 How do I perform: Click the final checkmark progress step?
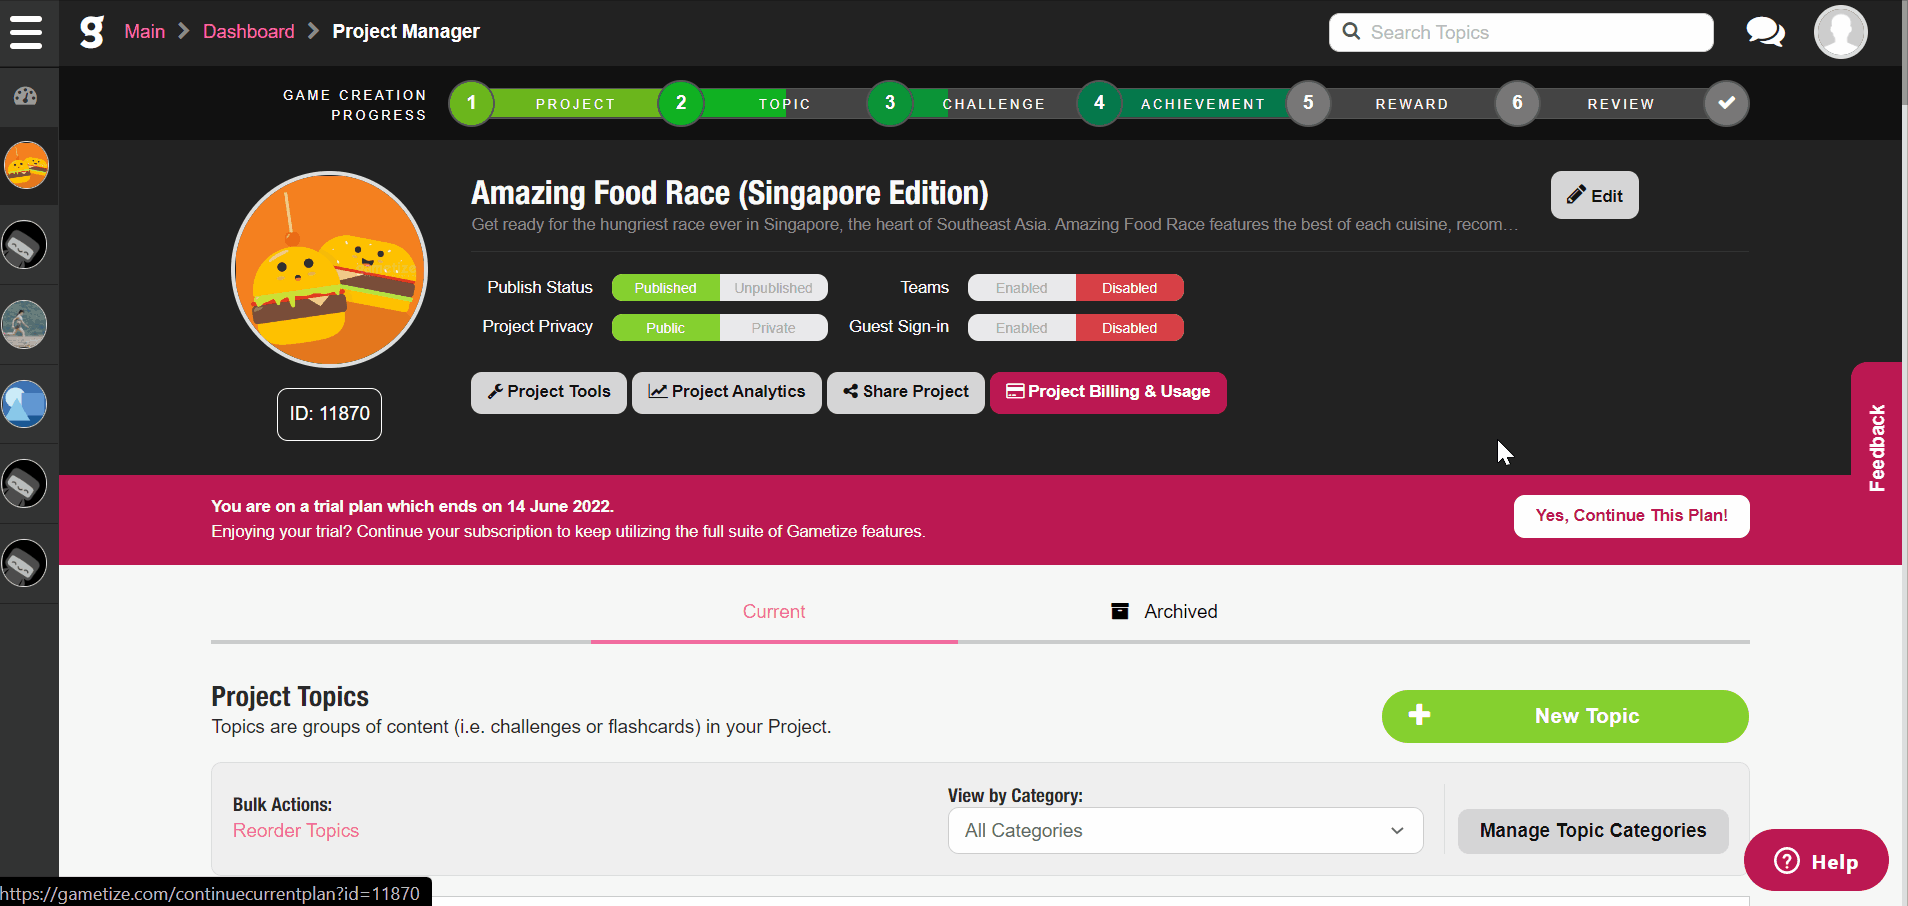tap(1727, 103)
